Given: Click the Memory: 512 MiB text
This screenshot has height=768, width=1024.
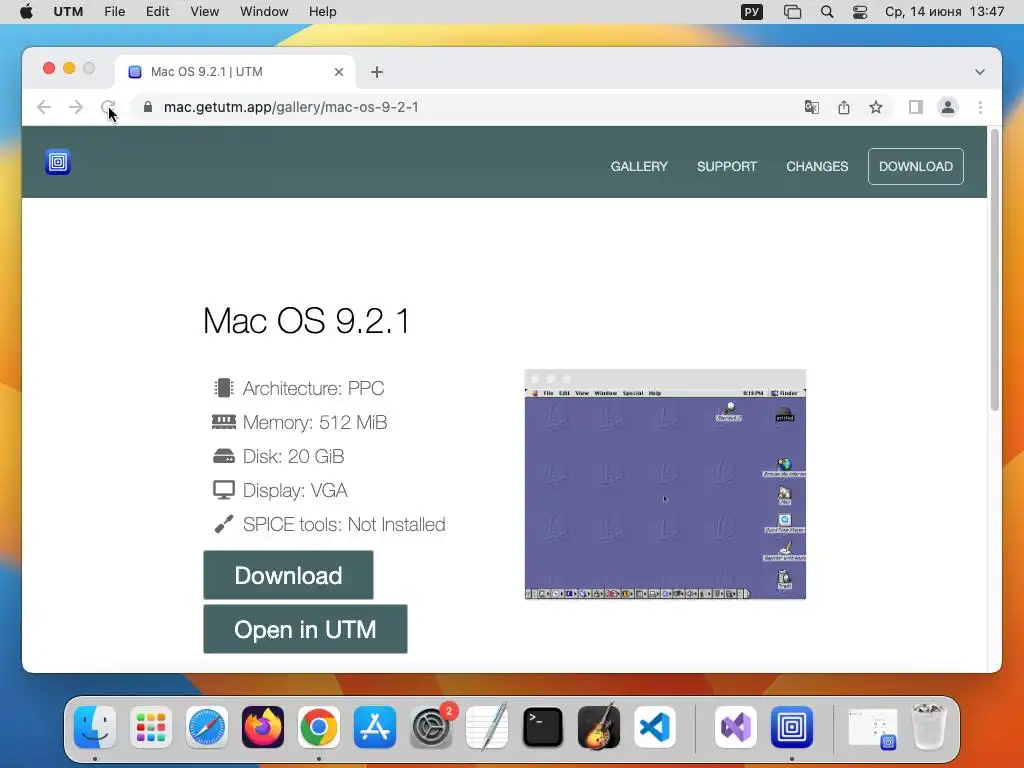Looking at the screenshot, I should (315, 423).
